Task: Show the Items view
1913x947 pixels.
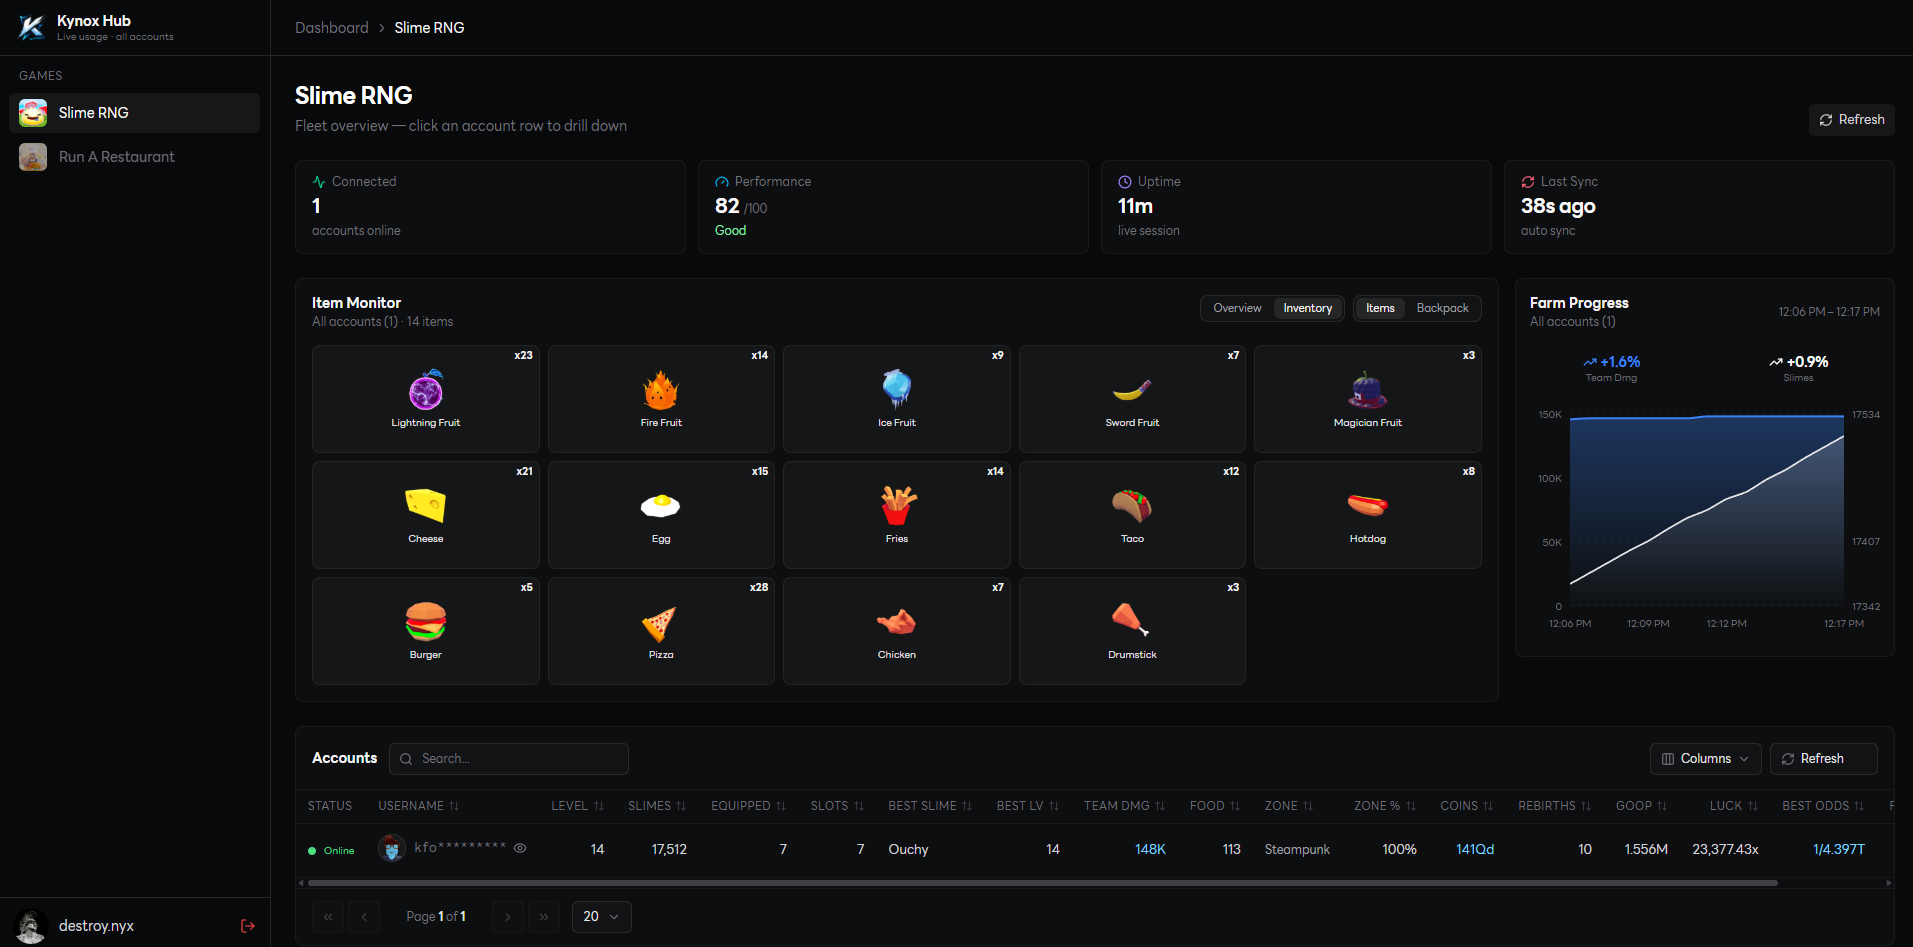Action: click(1380, 308)
